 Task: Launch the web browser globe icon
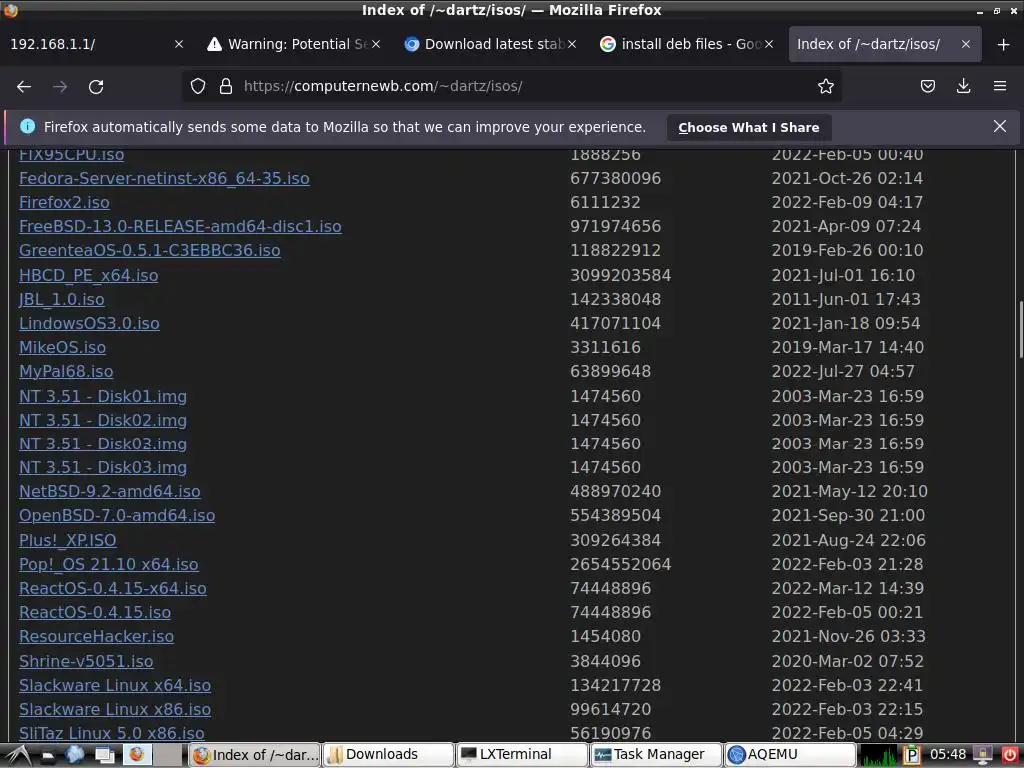click(x=74, y=755)
